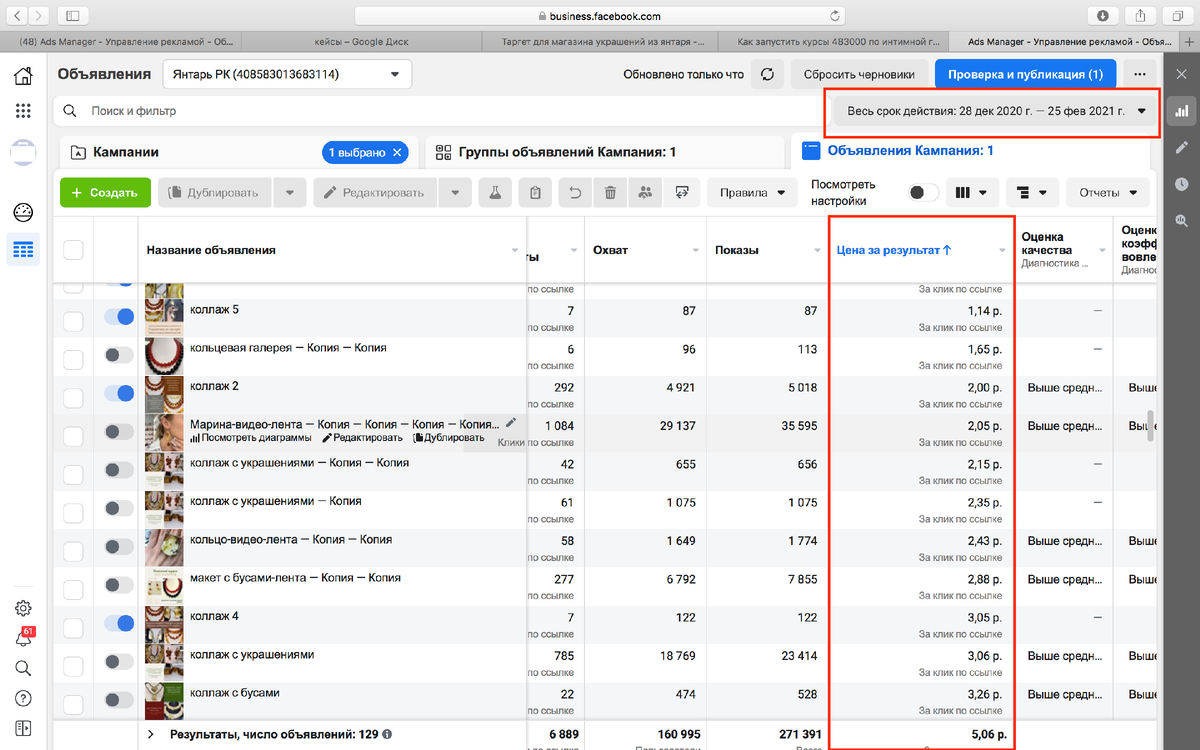This screenshot has height=750, width=1200.
Task: Switch to the кейсы – Google Диск browser tab
Action: click(361, 42)
